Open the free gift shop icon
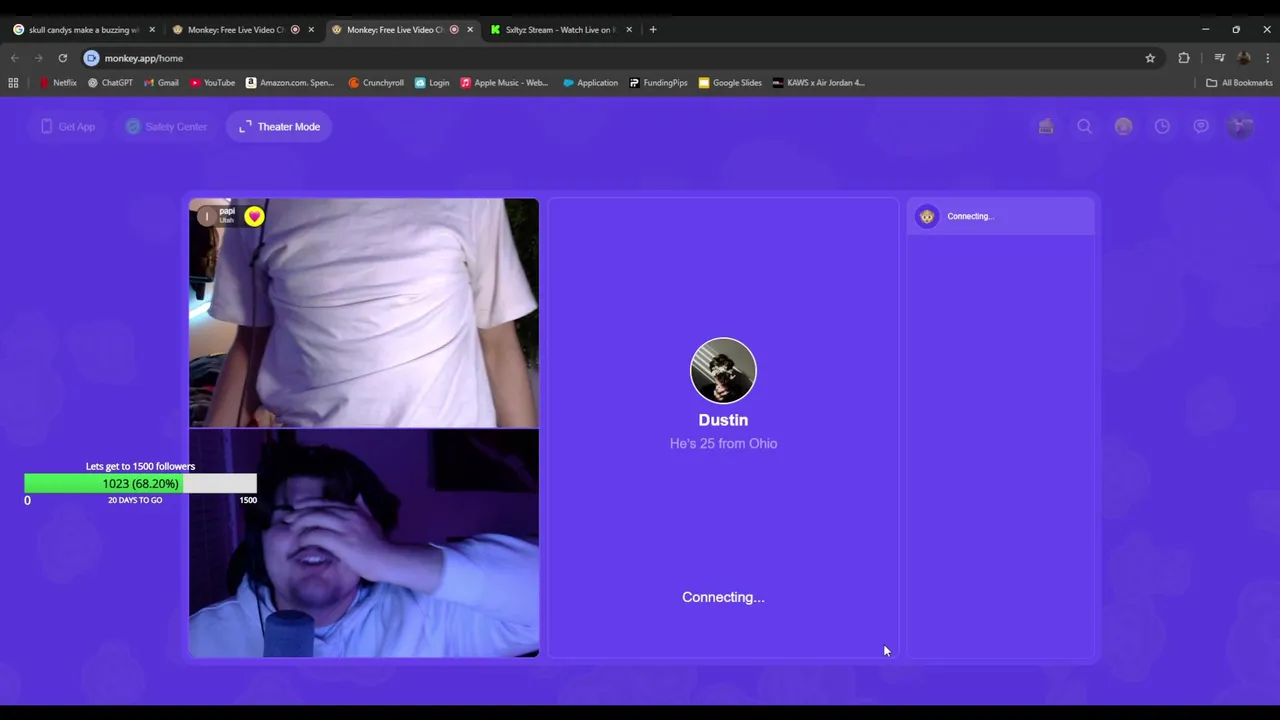Image resolution: width=1280 pixels, height=720 pixels. click(x=1046, y=126)
